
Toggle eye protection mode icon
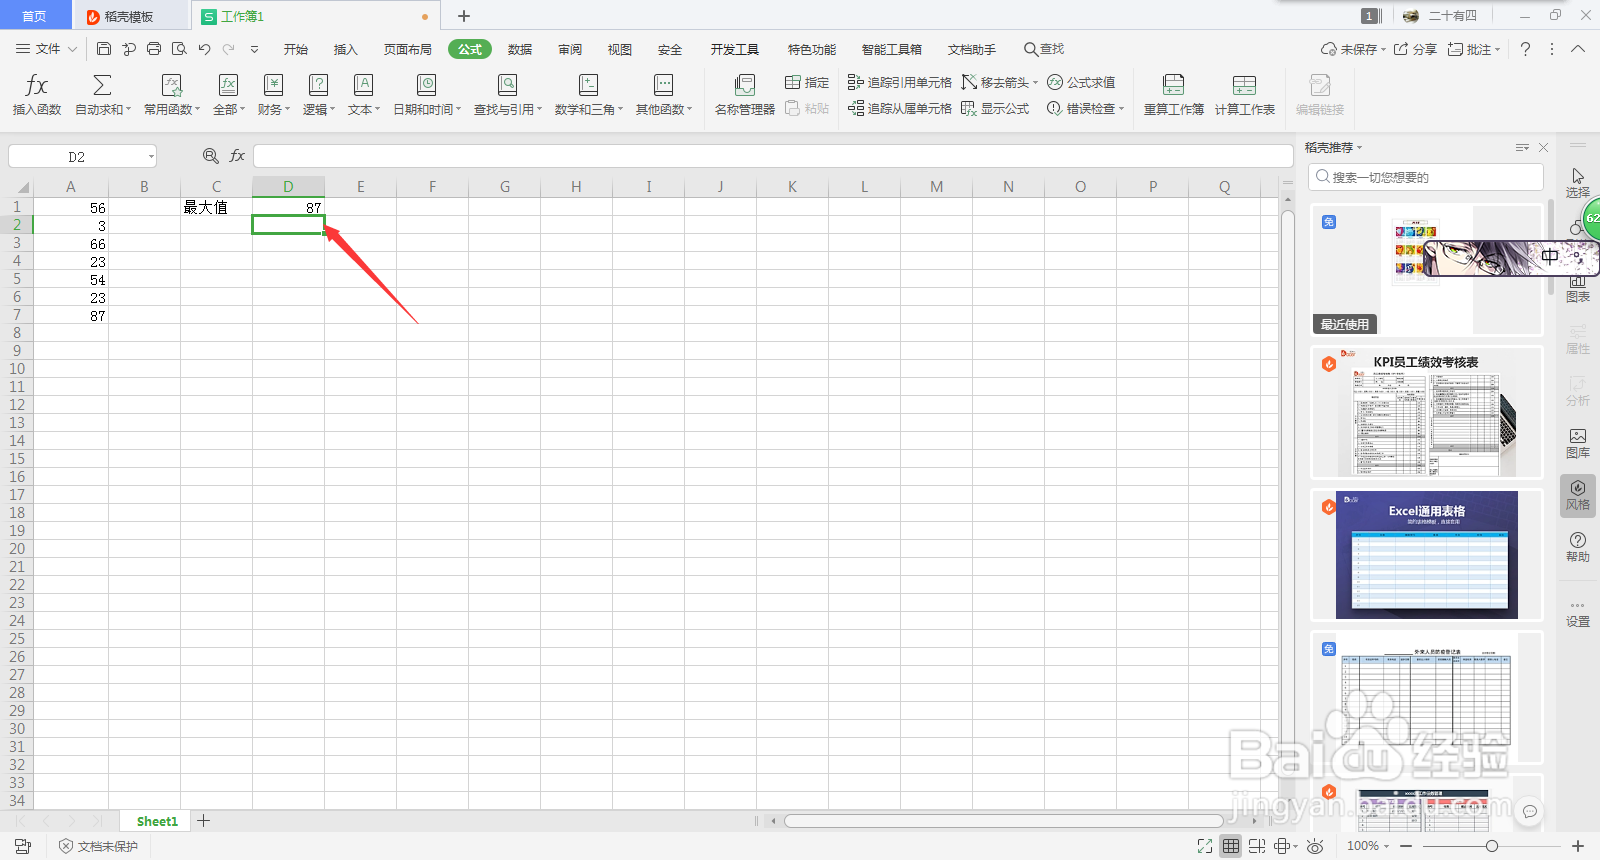pos(1315,846)
